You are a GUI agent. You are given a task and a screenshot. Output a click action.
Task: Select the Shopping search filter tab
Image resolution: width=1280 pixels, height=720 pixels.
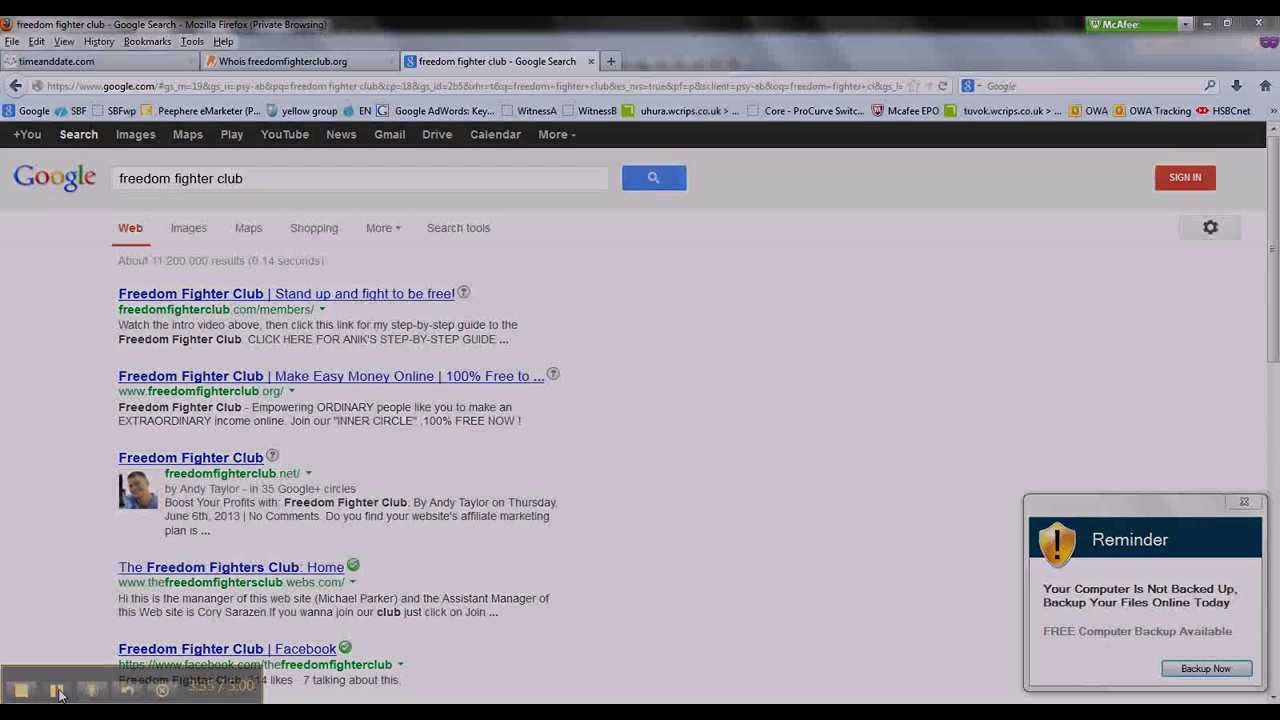314,228
